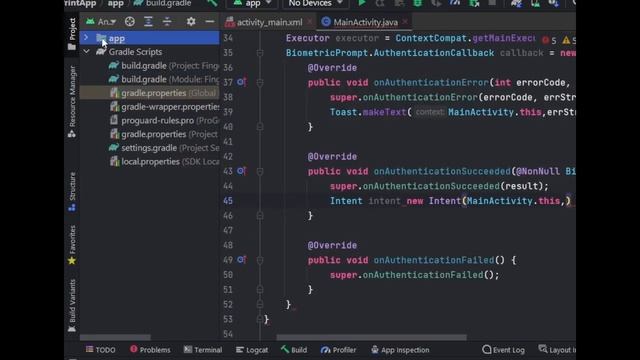Select local.properties file
Image resolution: width=640 pixels, height=360 pixels.
click(x=164, y=162)
